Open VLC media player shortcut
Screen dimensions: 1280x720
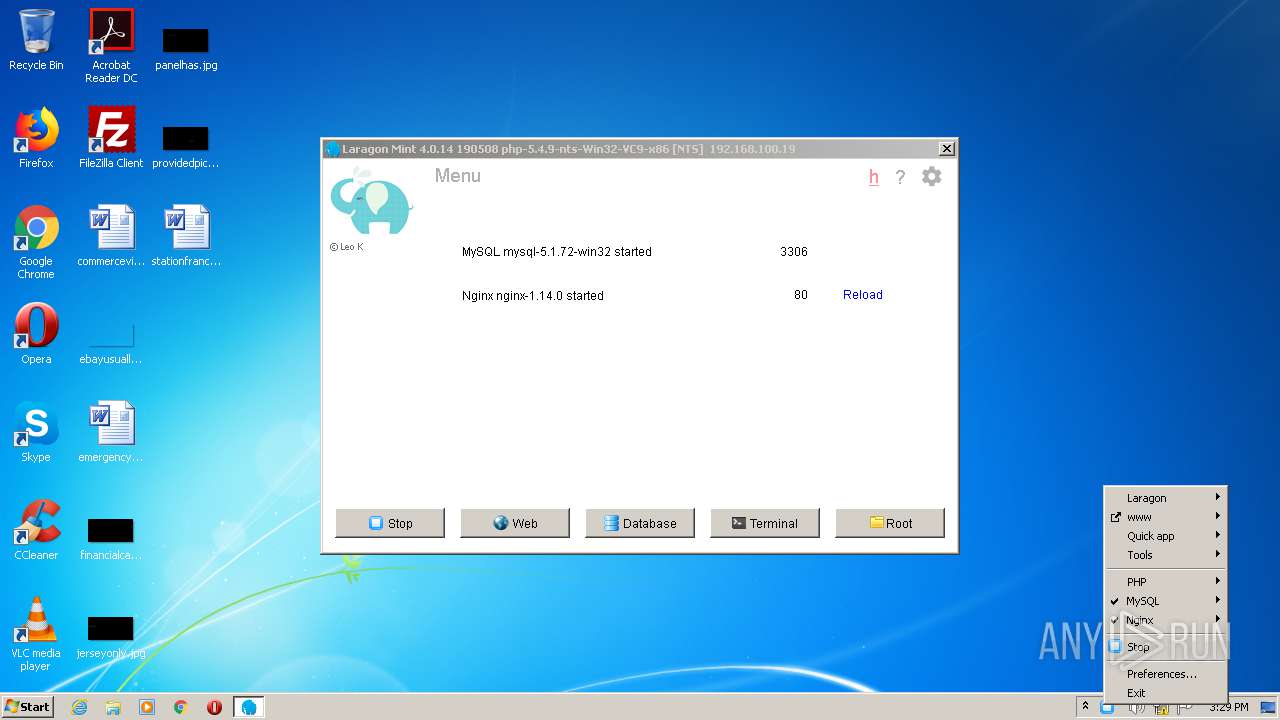36,634
